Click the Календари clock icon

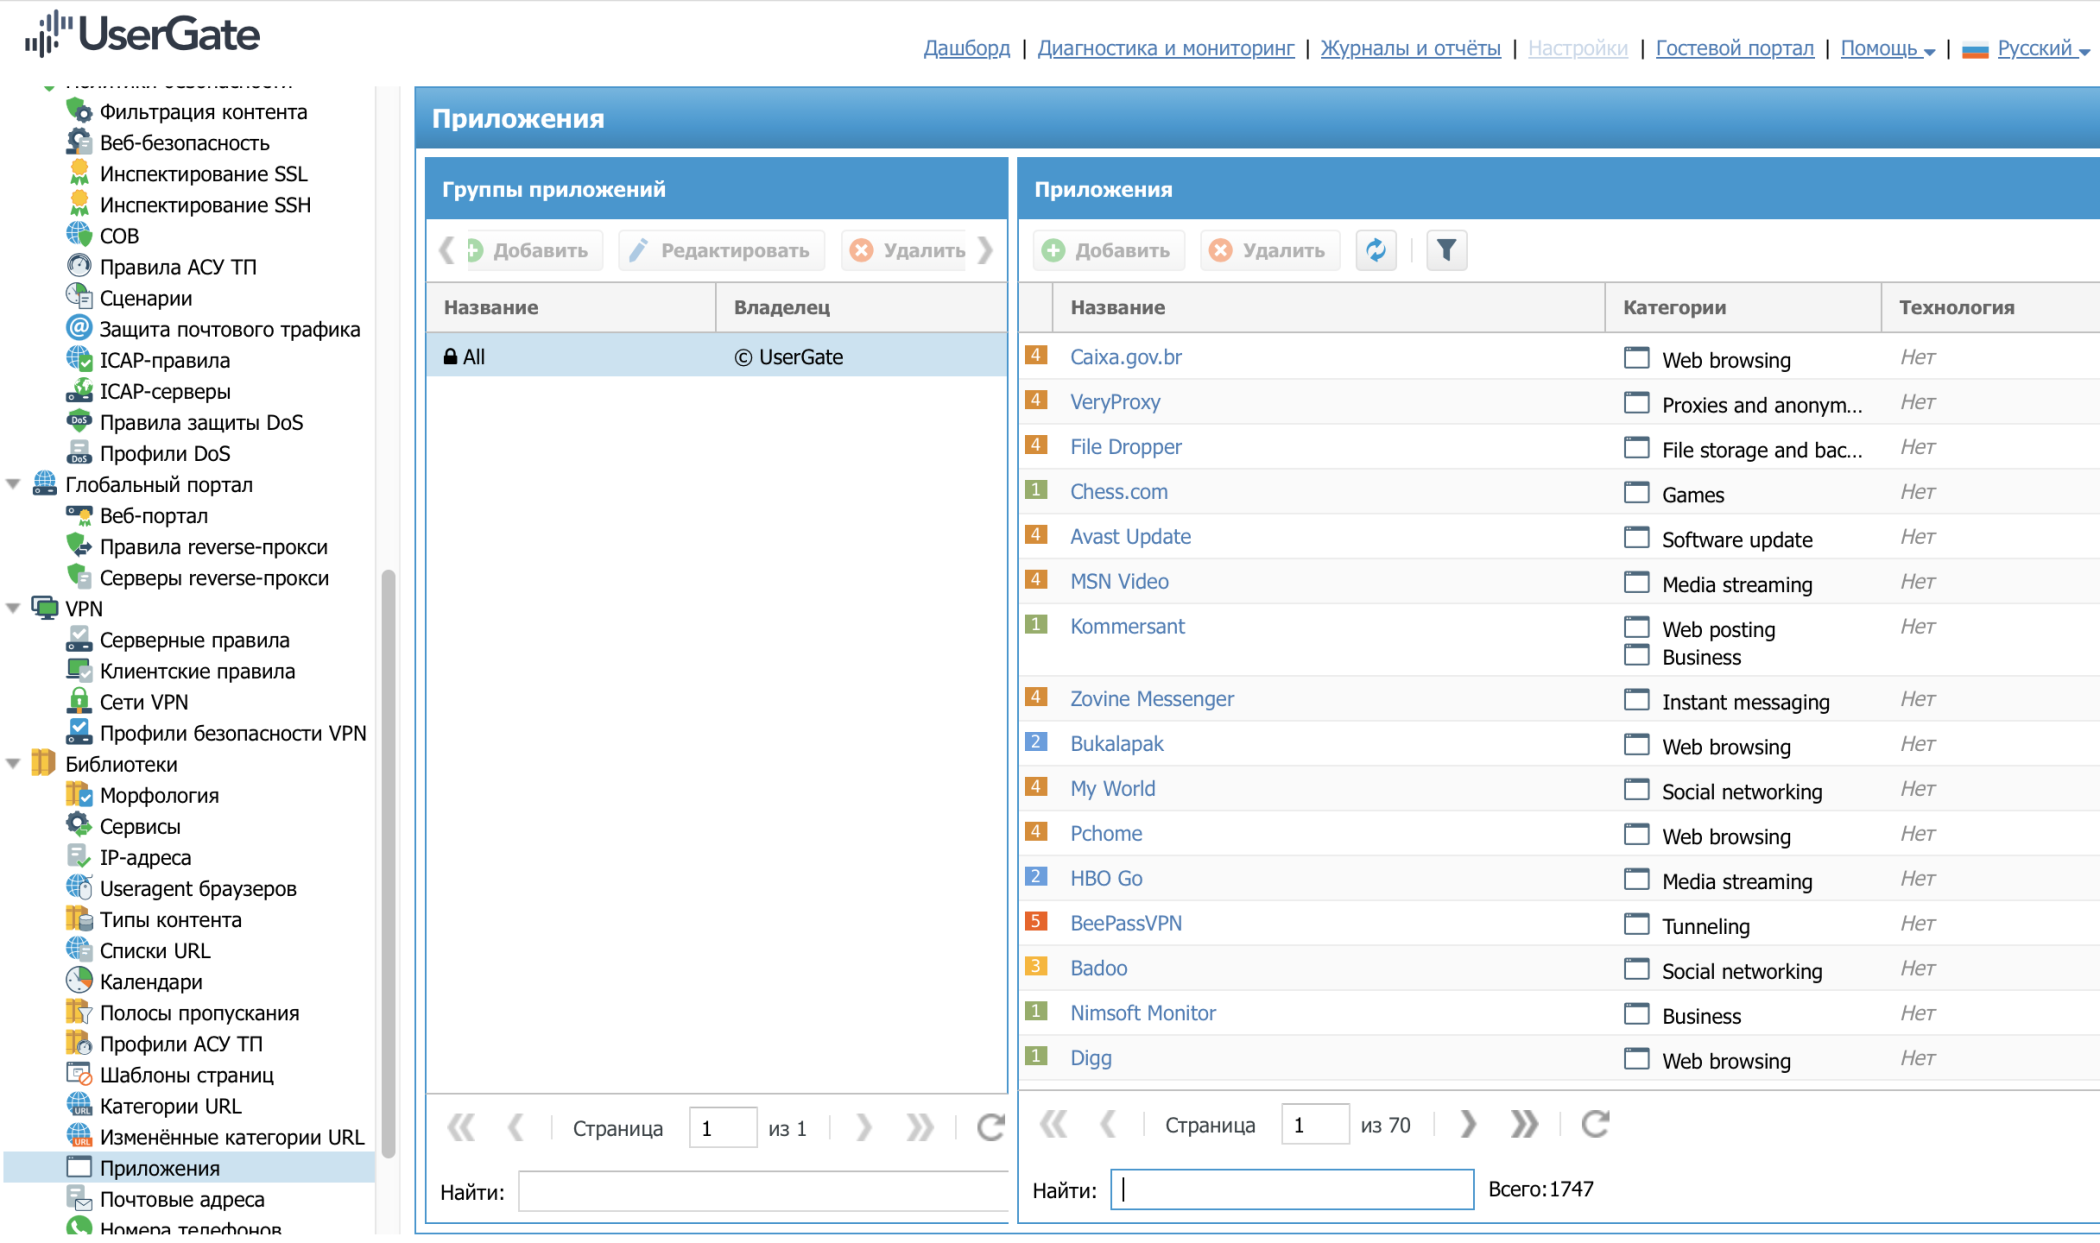[79, 981]
